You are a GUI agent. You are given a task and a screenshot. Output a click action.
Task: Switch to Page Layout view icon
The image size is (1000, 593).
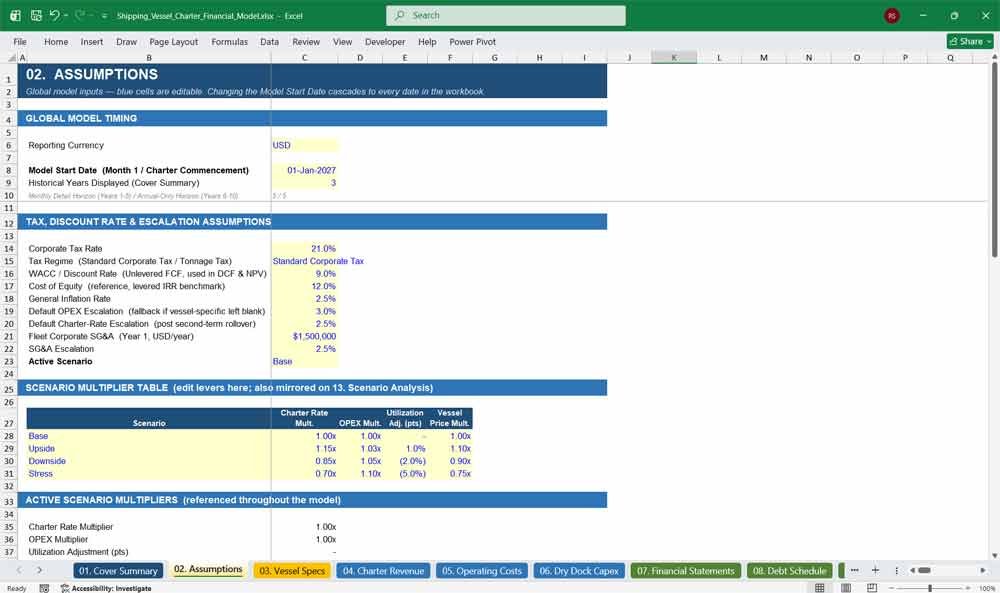point(846,588)
